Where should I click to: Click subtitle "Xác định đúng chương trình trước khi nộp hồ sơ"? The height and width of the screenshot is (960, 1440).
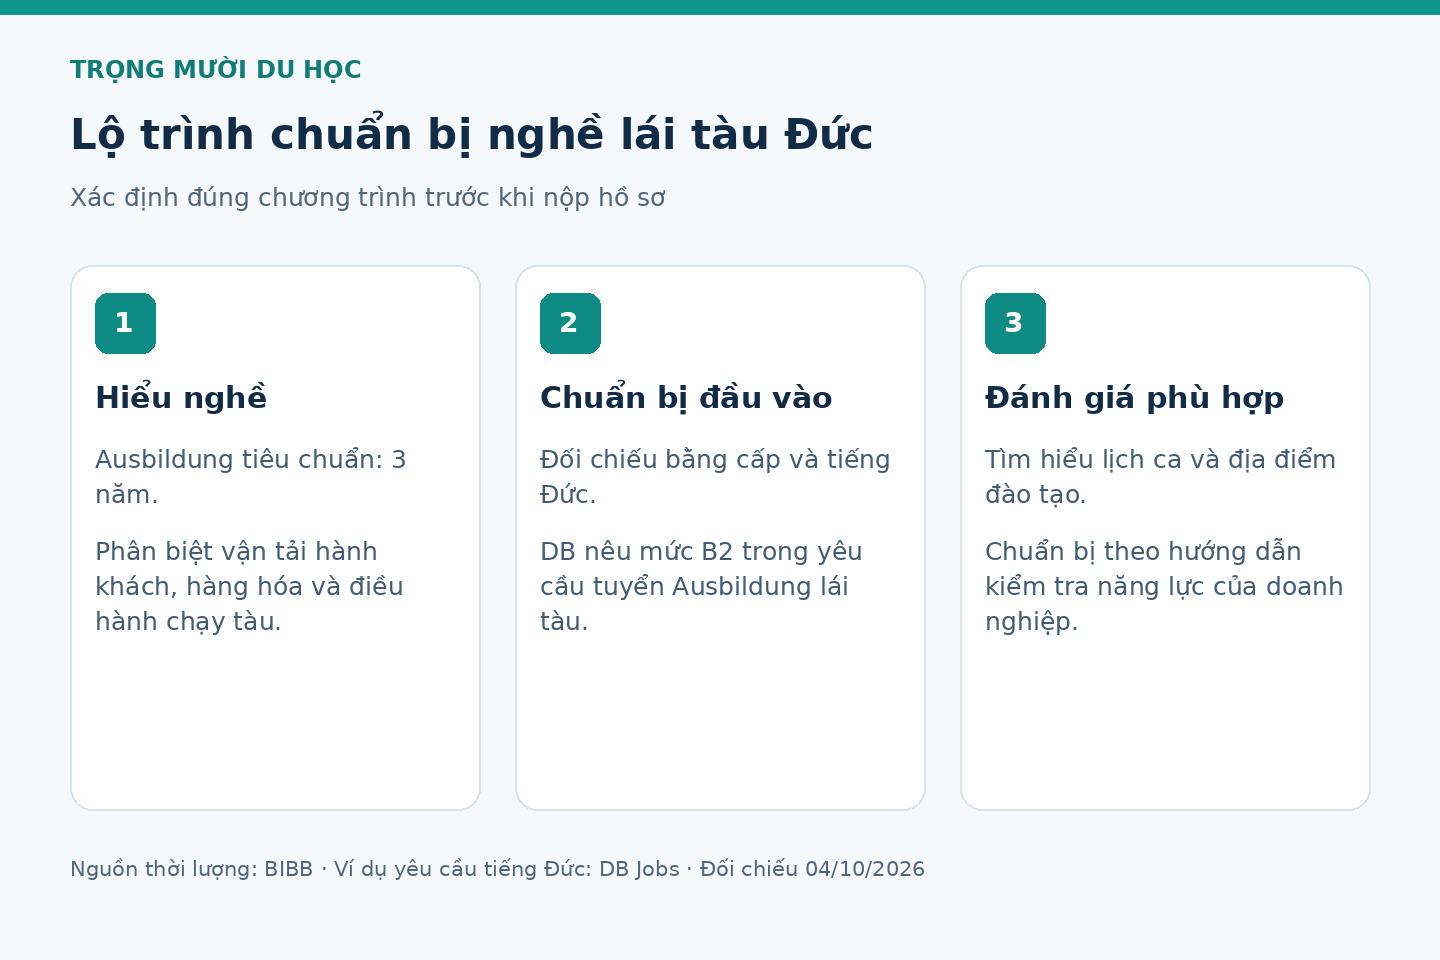coord(367,198)
